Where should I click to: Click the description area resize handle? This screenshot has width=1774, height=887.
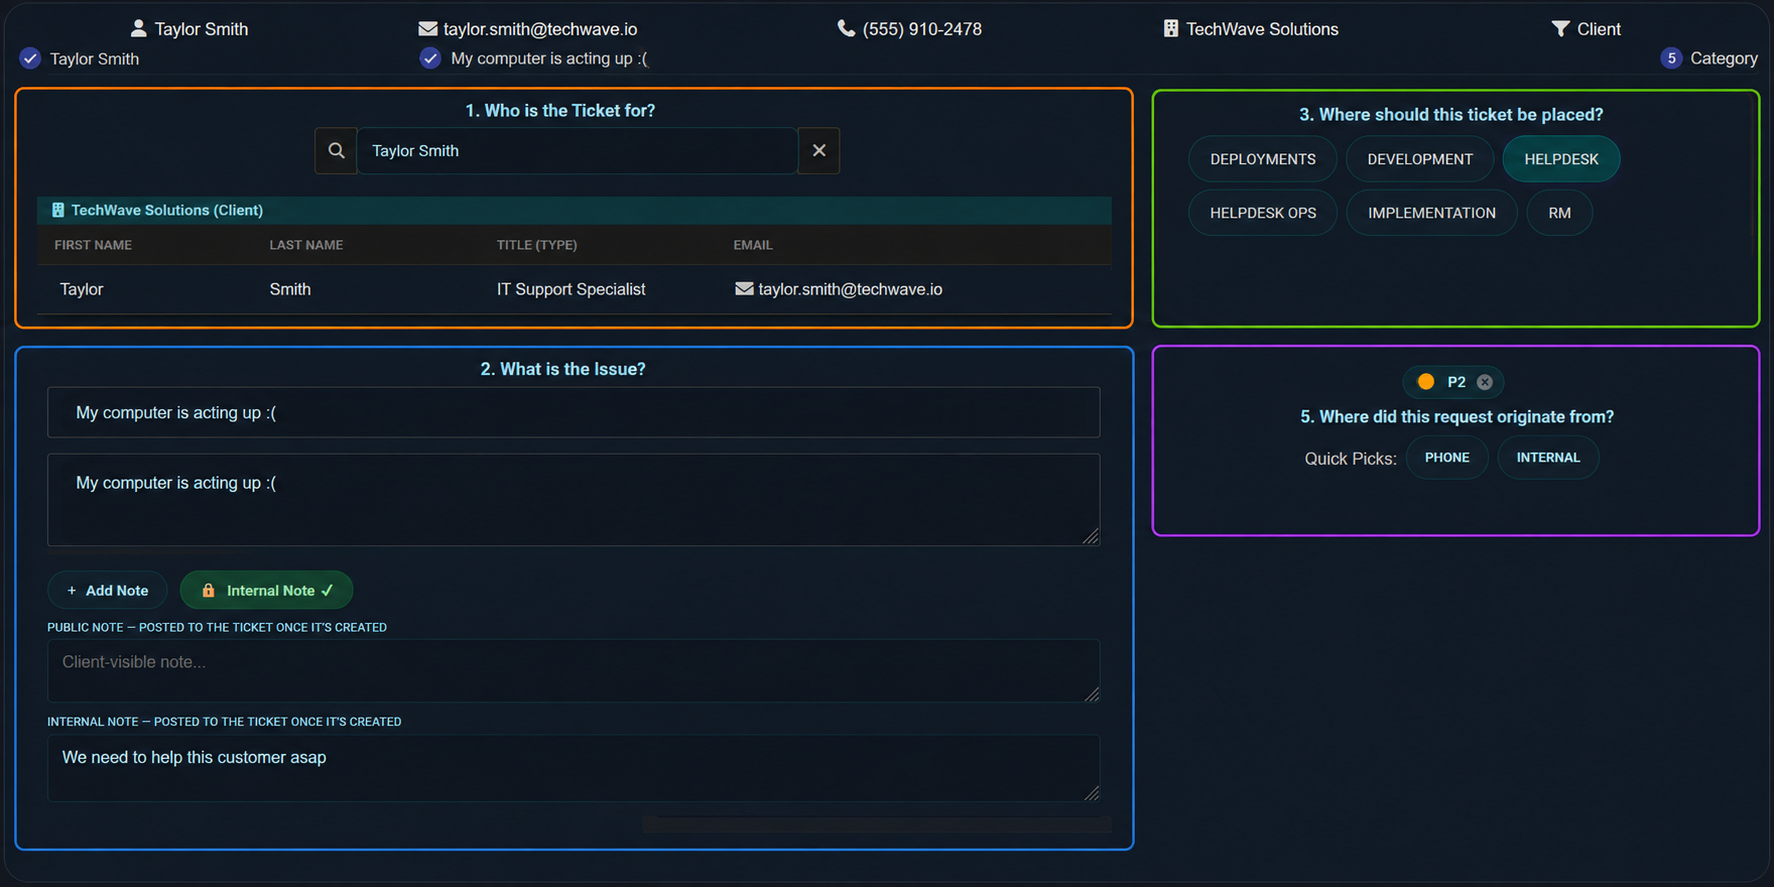[1091, 536]
